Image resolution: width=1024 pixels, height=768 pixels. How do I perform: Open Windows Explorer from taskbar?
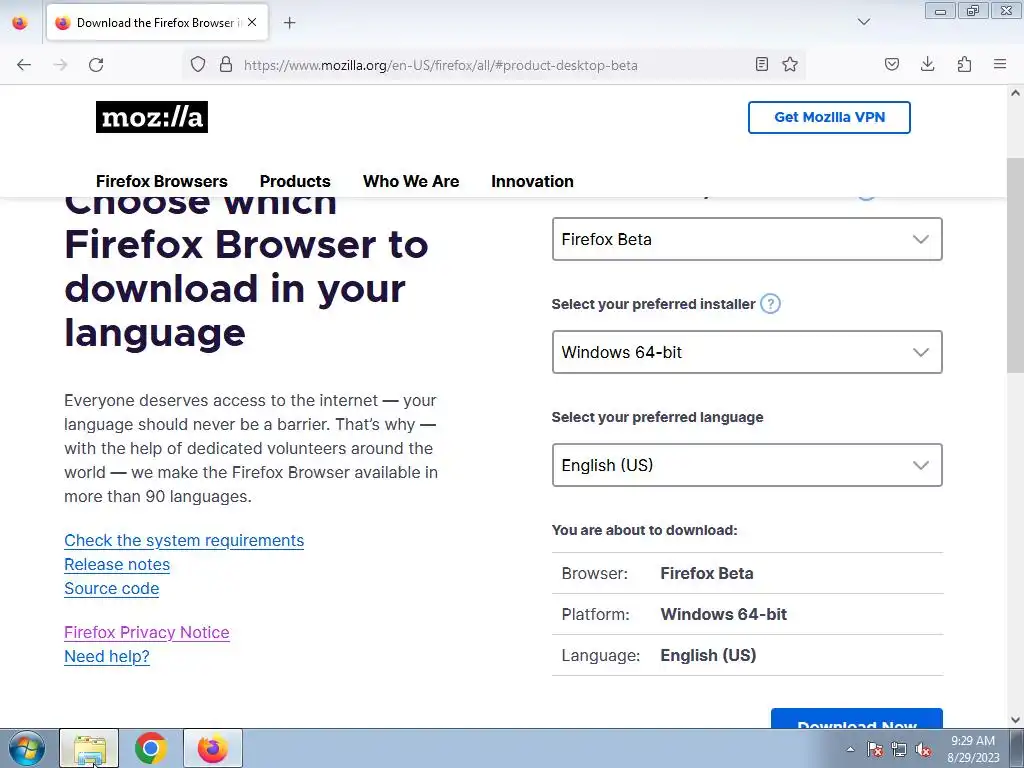(x=89, y=748)
